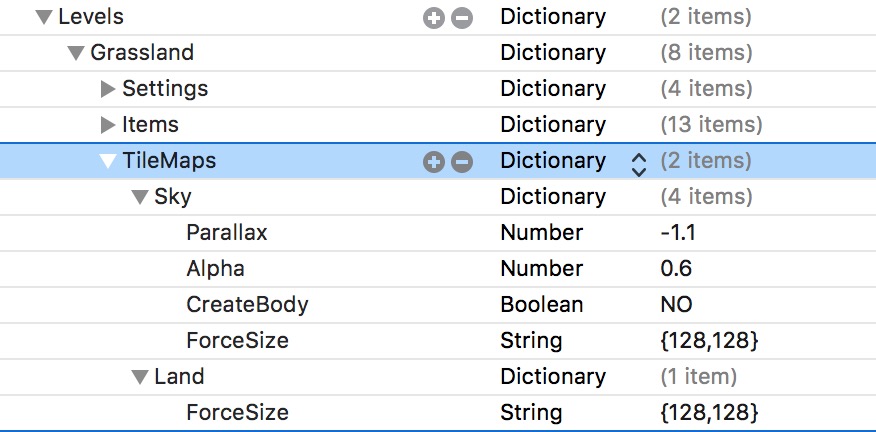Screen dimensions: 876x432
Task: Collapse the Land dictionary
Action: pos(140,377)
